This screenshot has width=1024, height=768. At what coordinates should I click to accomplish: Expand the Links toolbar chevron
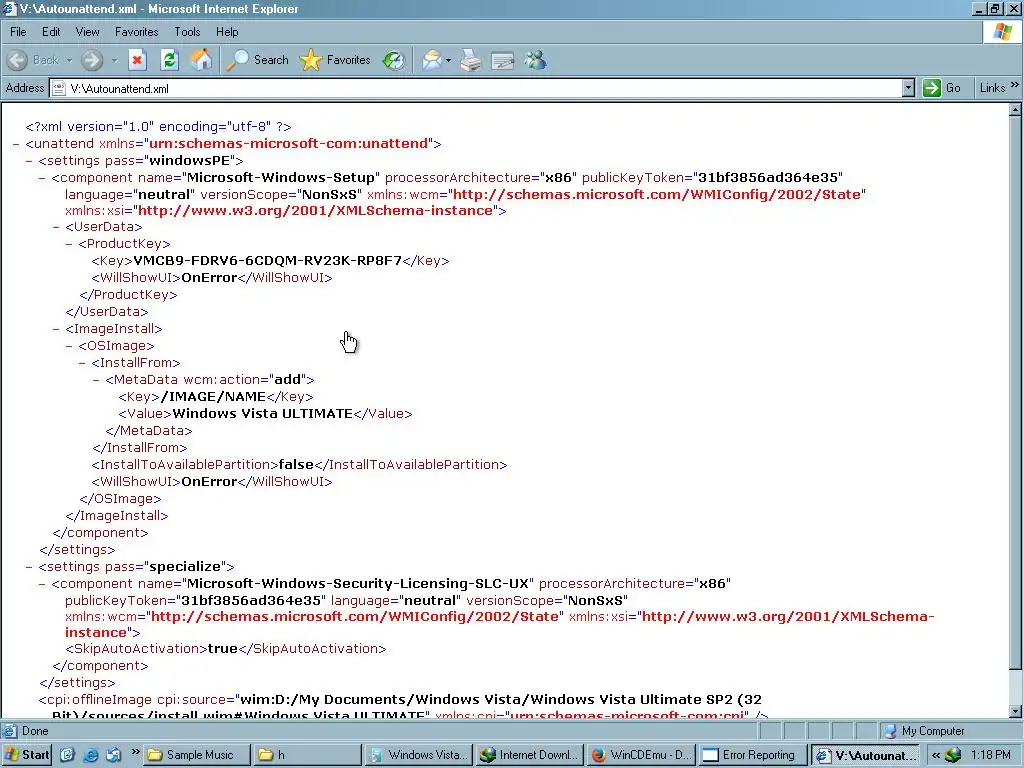(x=1014, y=86)
